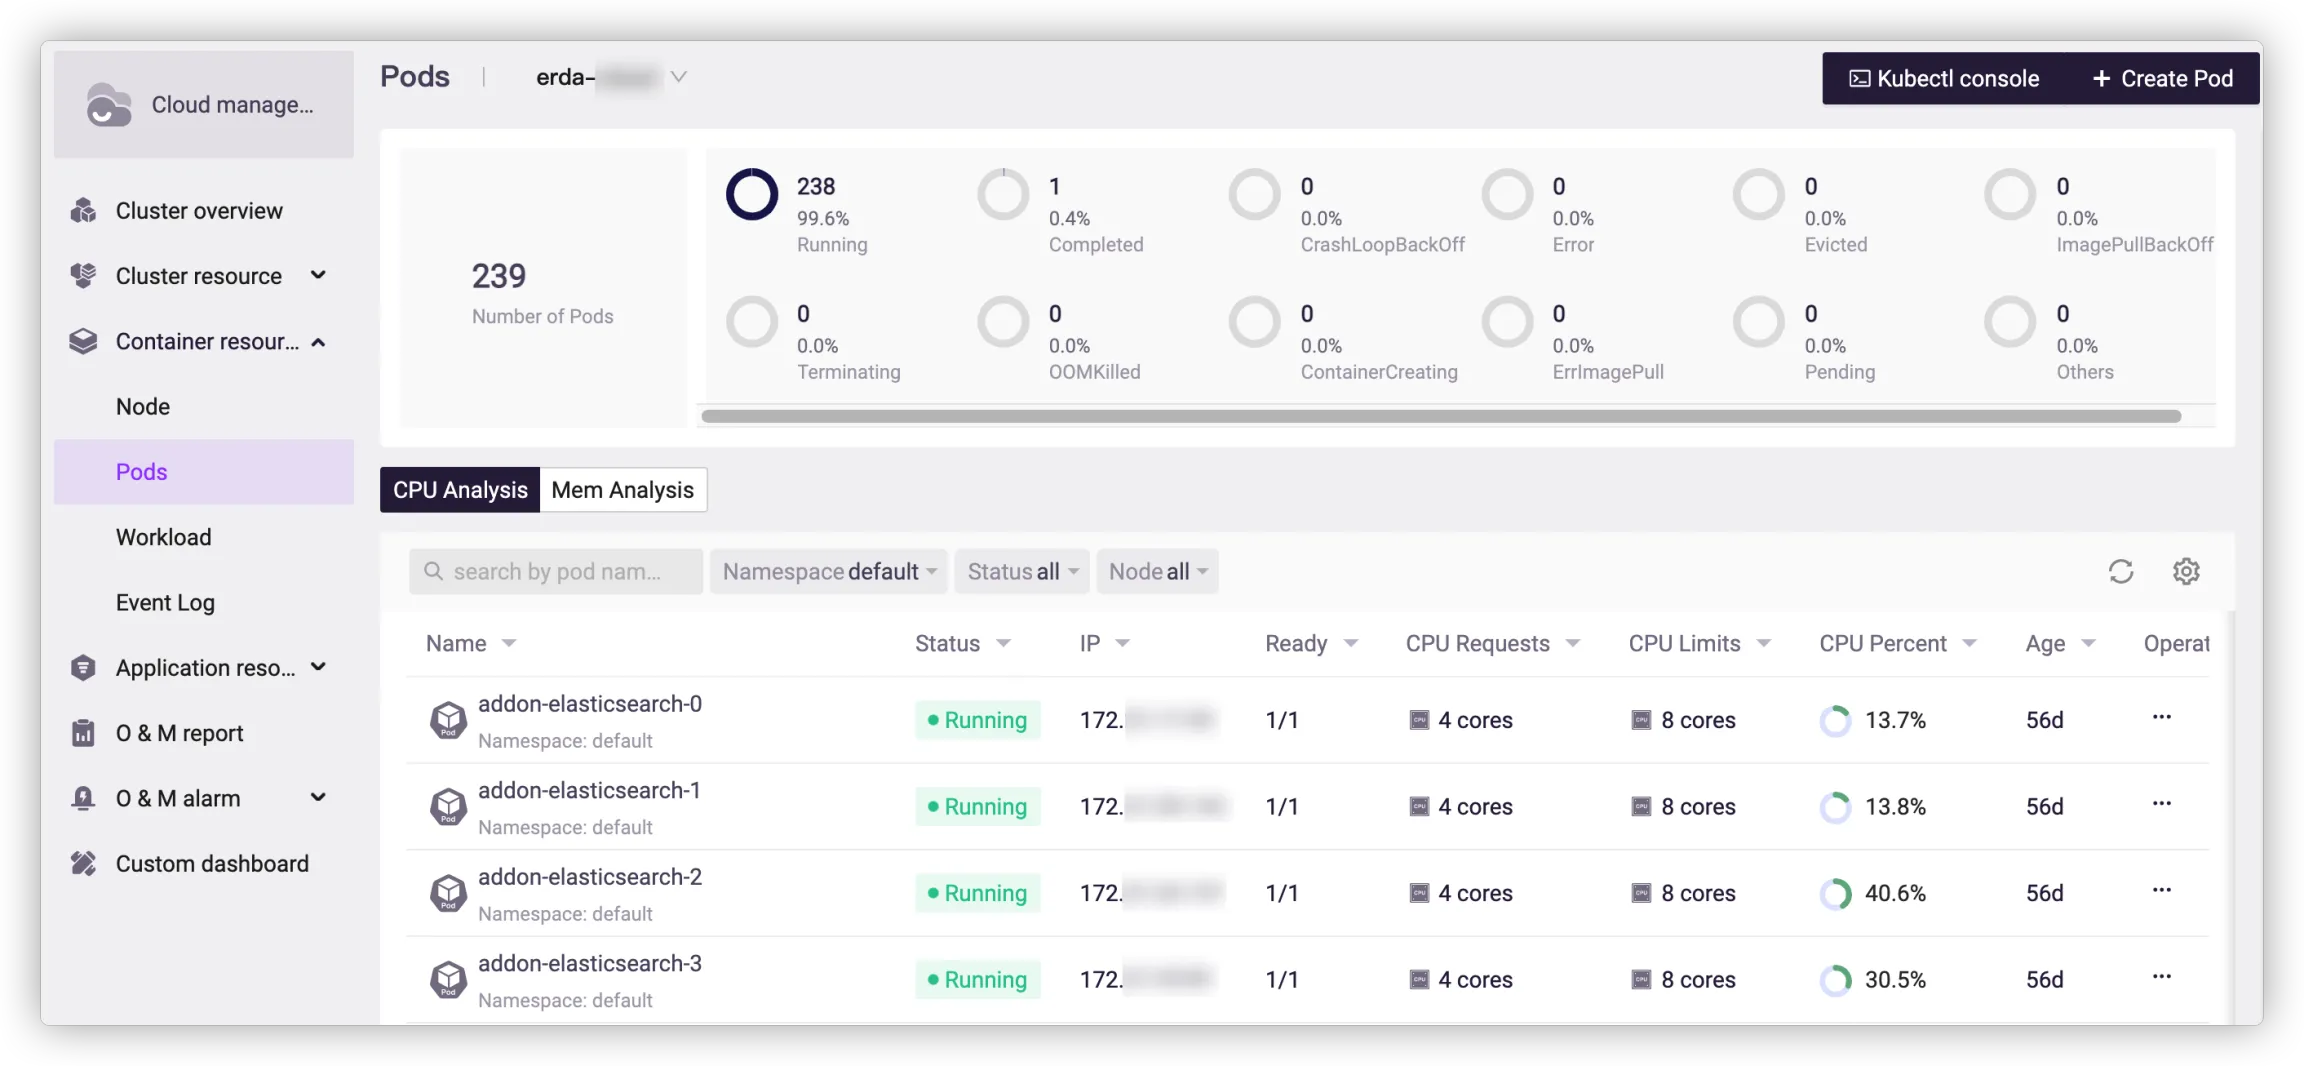Click the refresh icon above the pod table
The width and height of the screenshot is (2304, 1066).
click(2121, 571)
